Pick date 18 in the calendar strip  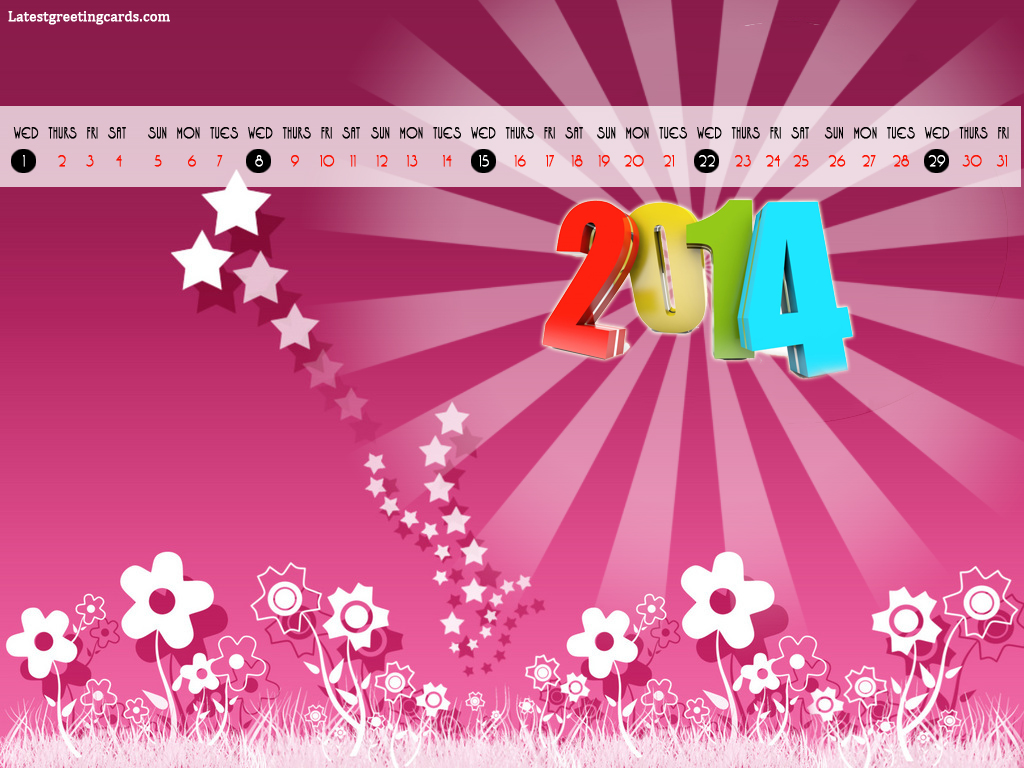[x=577, y=161]
